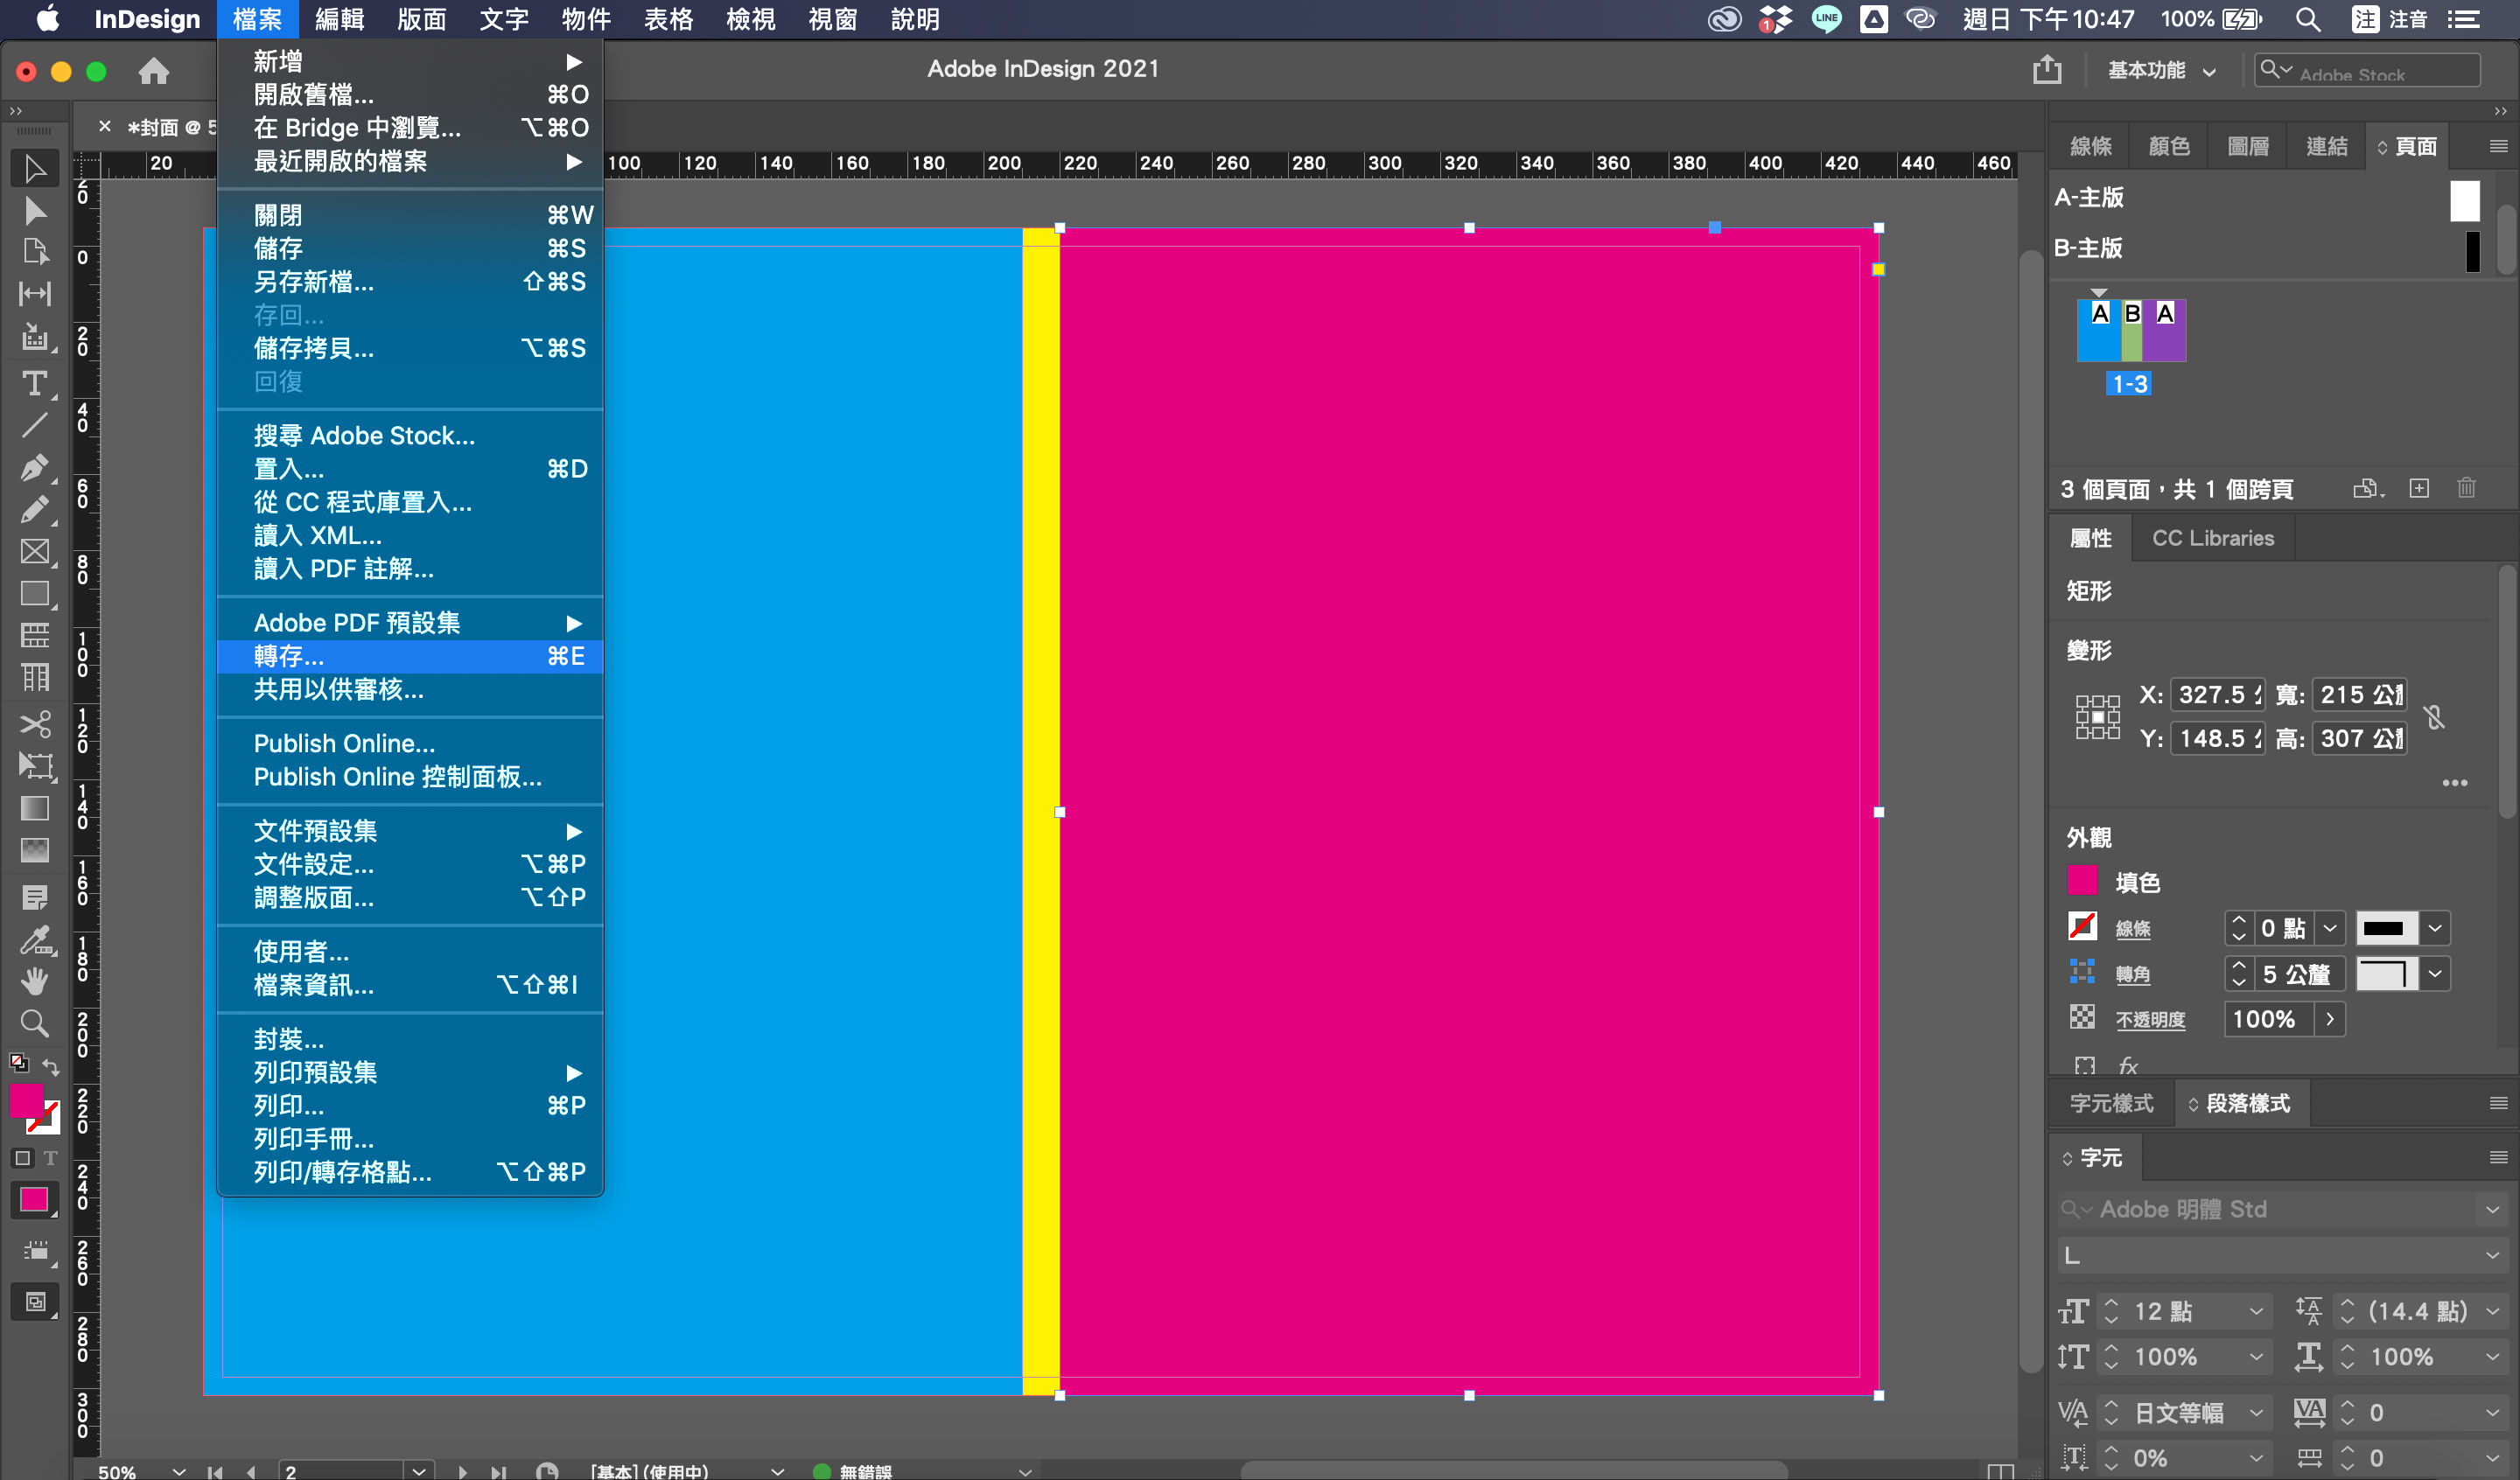Open the corner shape dropdown
Viewport: 2520px width, 1480px height.
click(x=2435, y=973)
